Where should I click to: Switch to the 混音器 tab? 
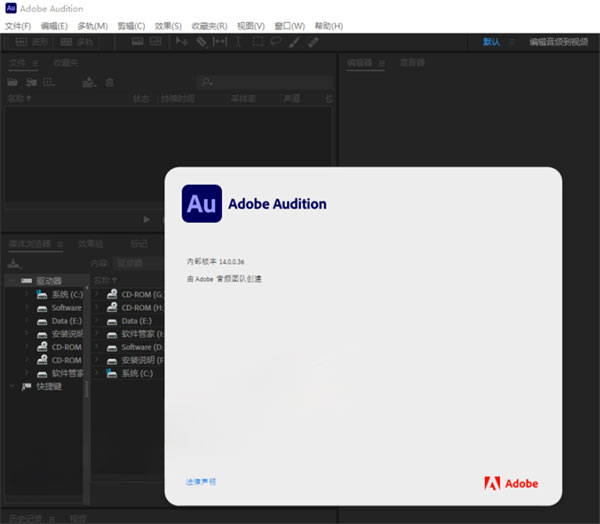coord(412,62)
